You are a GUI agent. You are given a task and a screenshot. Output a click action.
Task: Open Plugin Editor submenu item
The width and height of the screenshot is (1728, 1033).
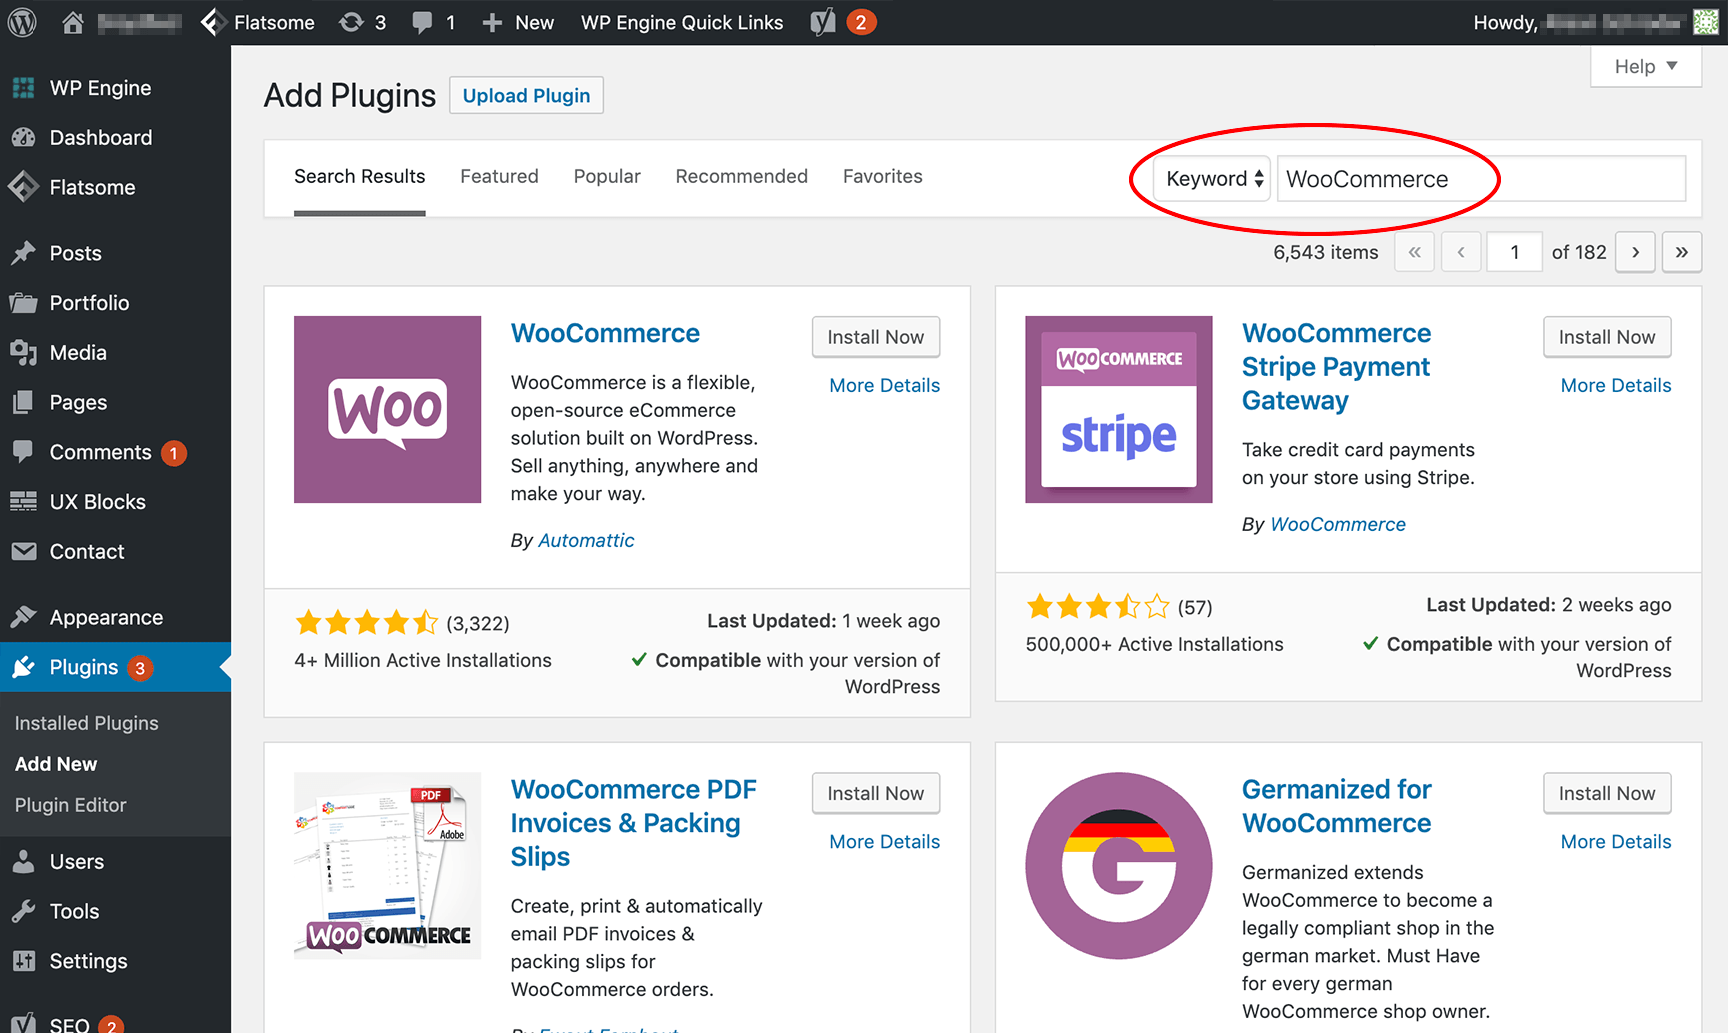pyautogui.click(x=71, y=805)
